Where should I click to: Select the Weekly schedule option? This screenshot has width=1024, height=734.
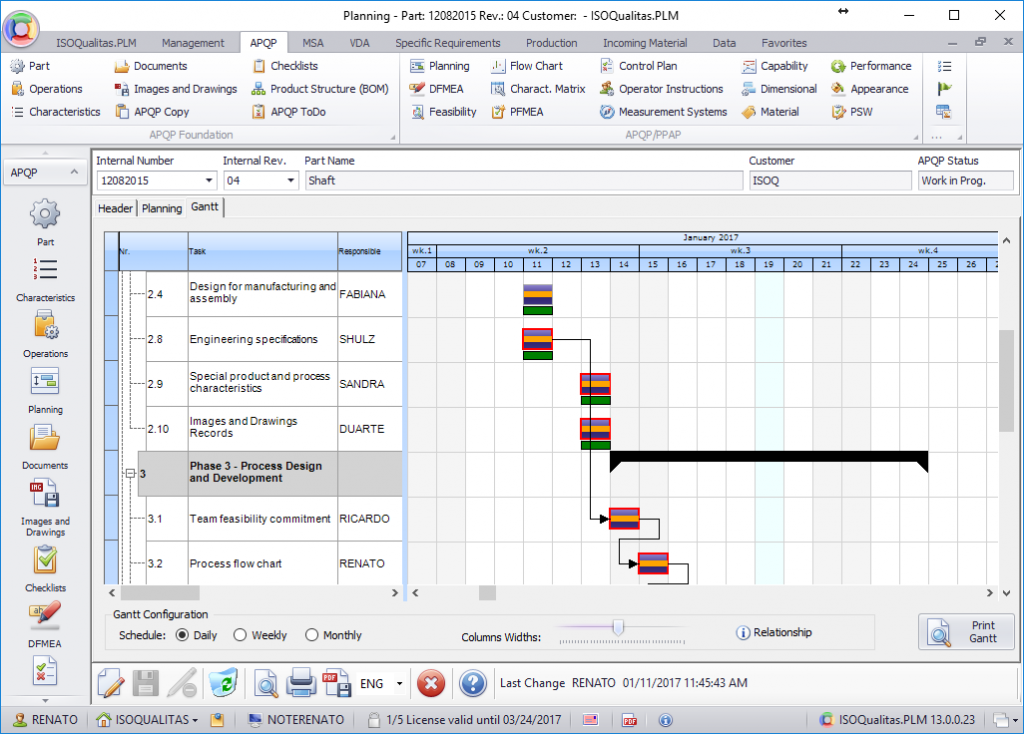coord(240,635)
